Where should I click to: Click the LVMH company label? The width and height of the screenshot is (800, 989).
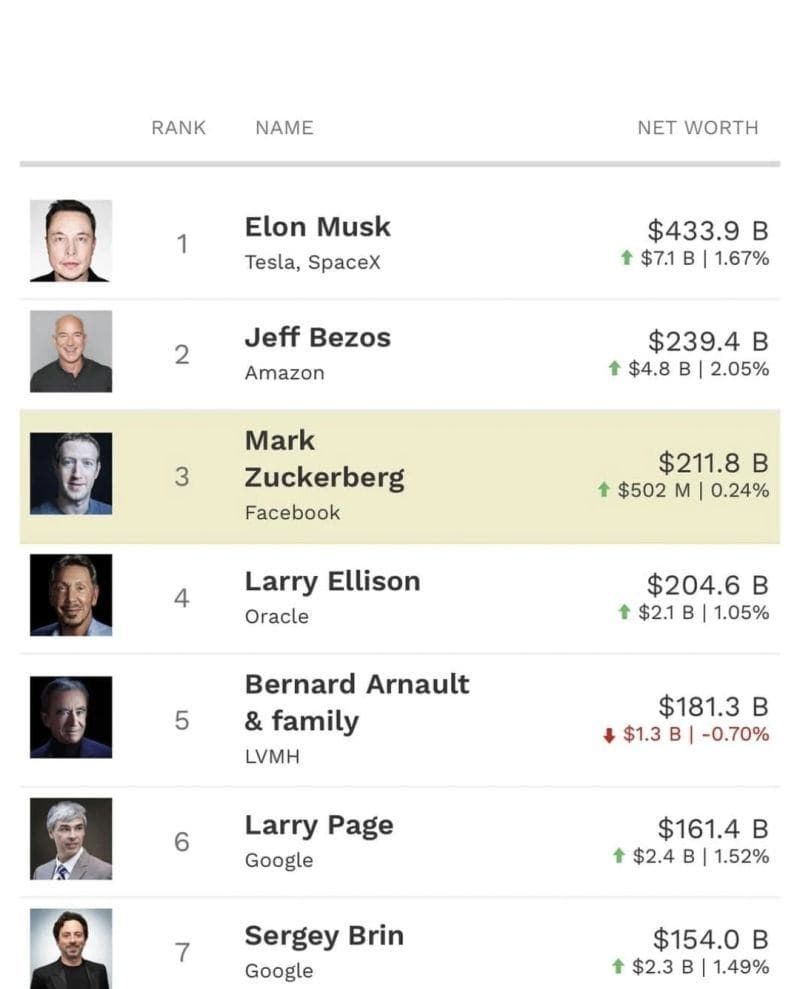coord(272,757)
